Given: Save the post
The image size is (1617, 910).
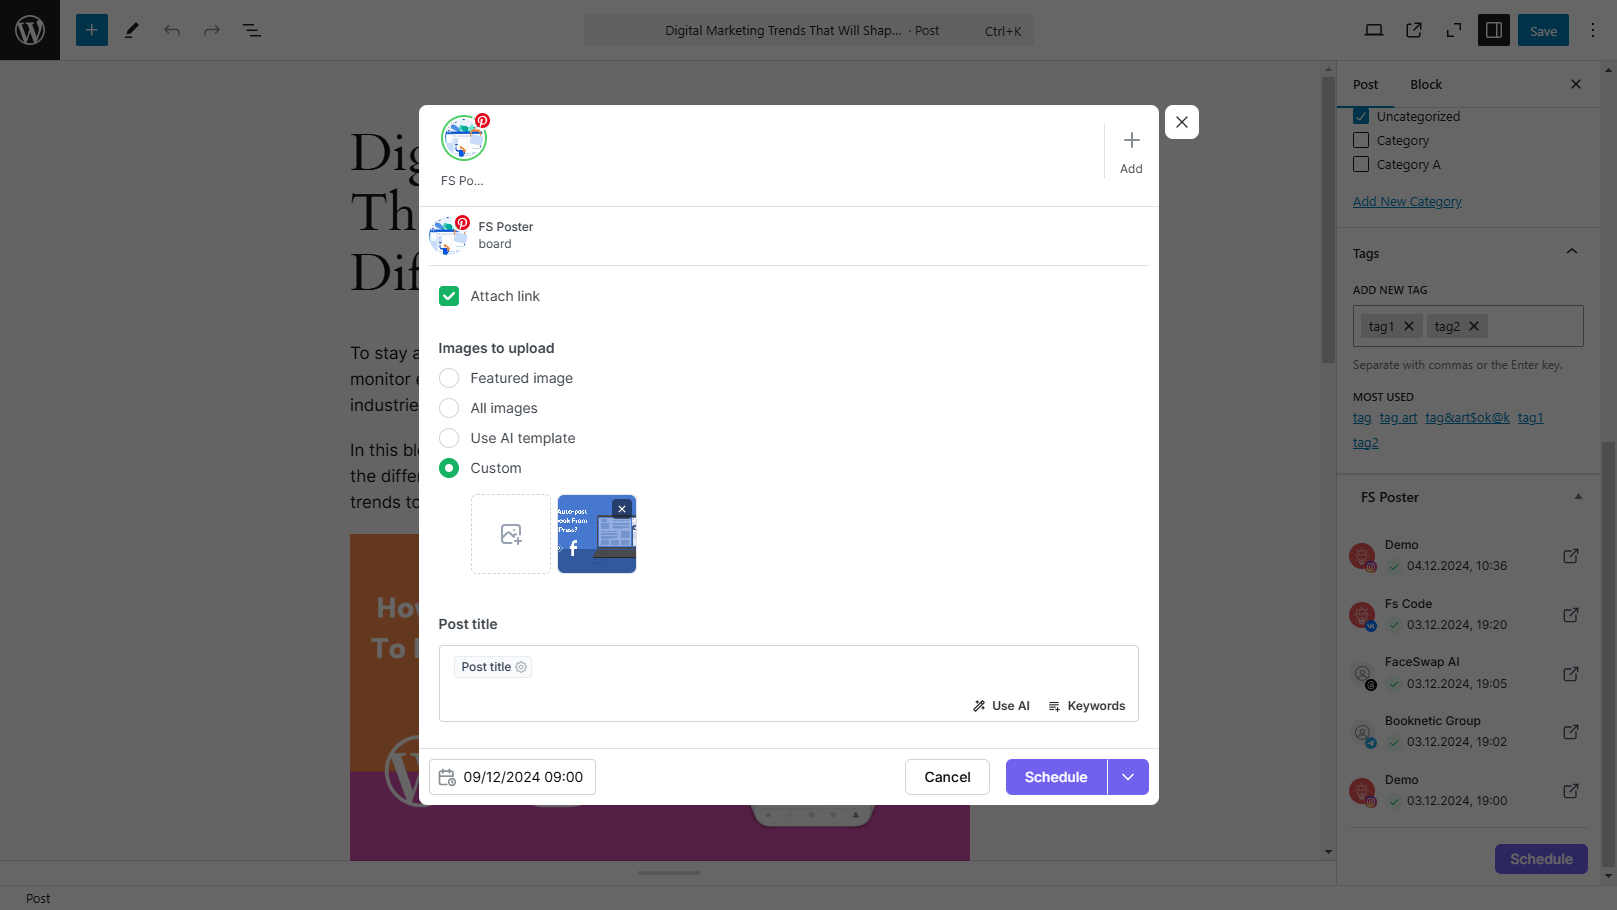Looking at the screenshot, I should pyautogui.click(x=1543, y=30).
